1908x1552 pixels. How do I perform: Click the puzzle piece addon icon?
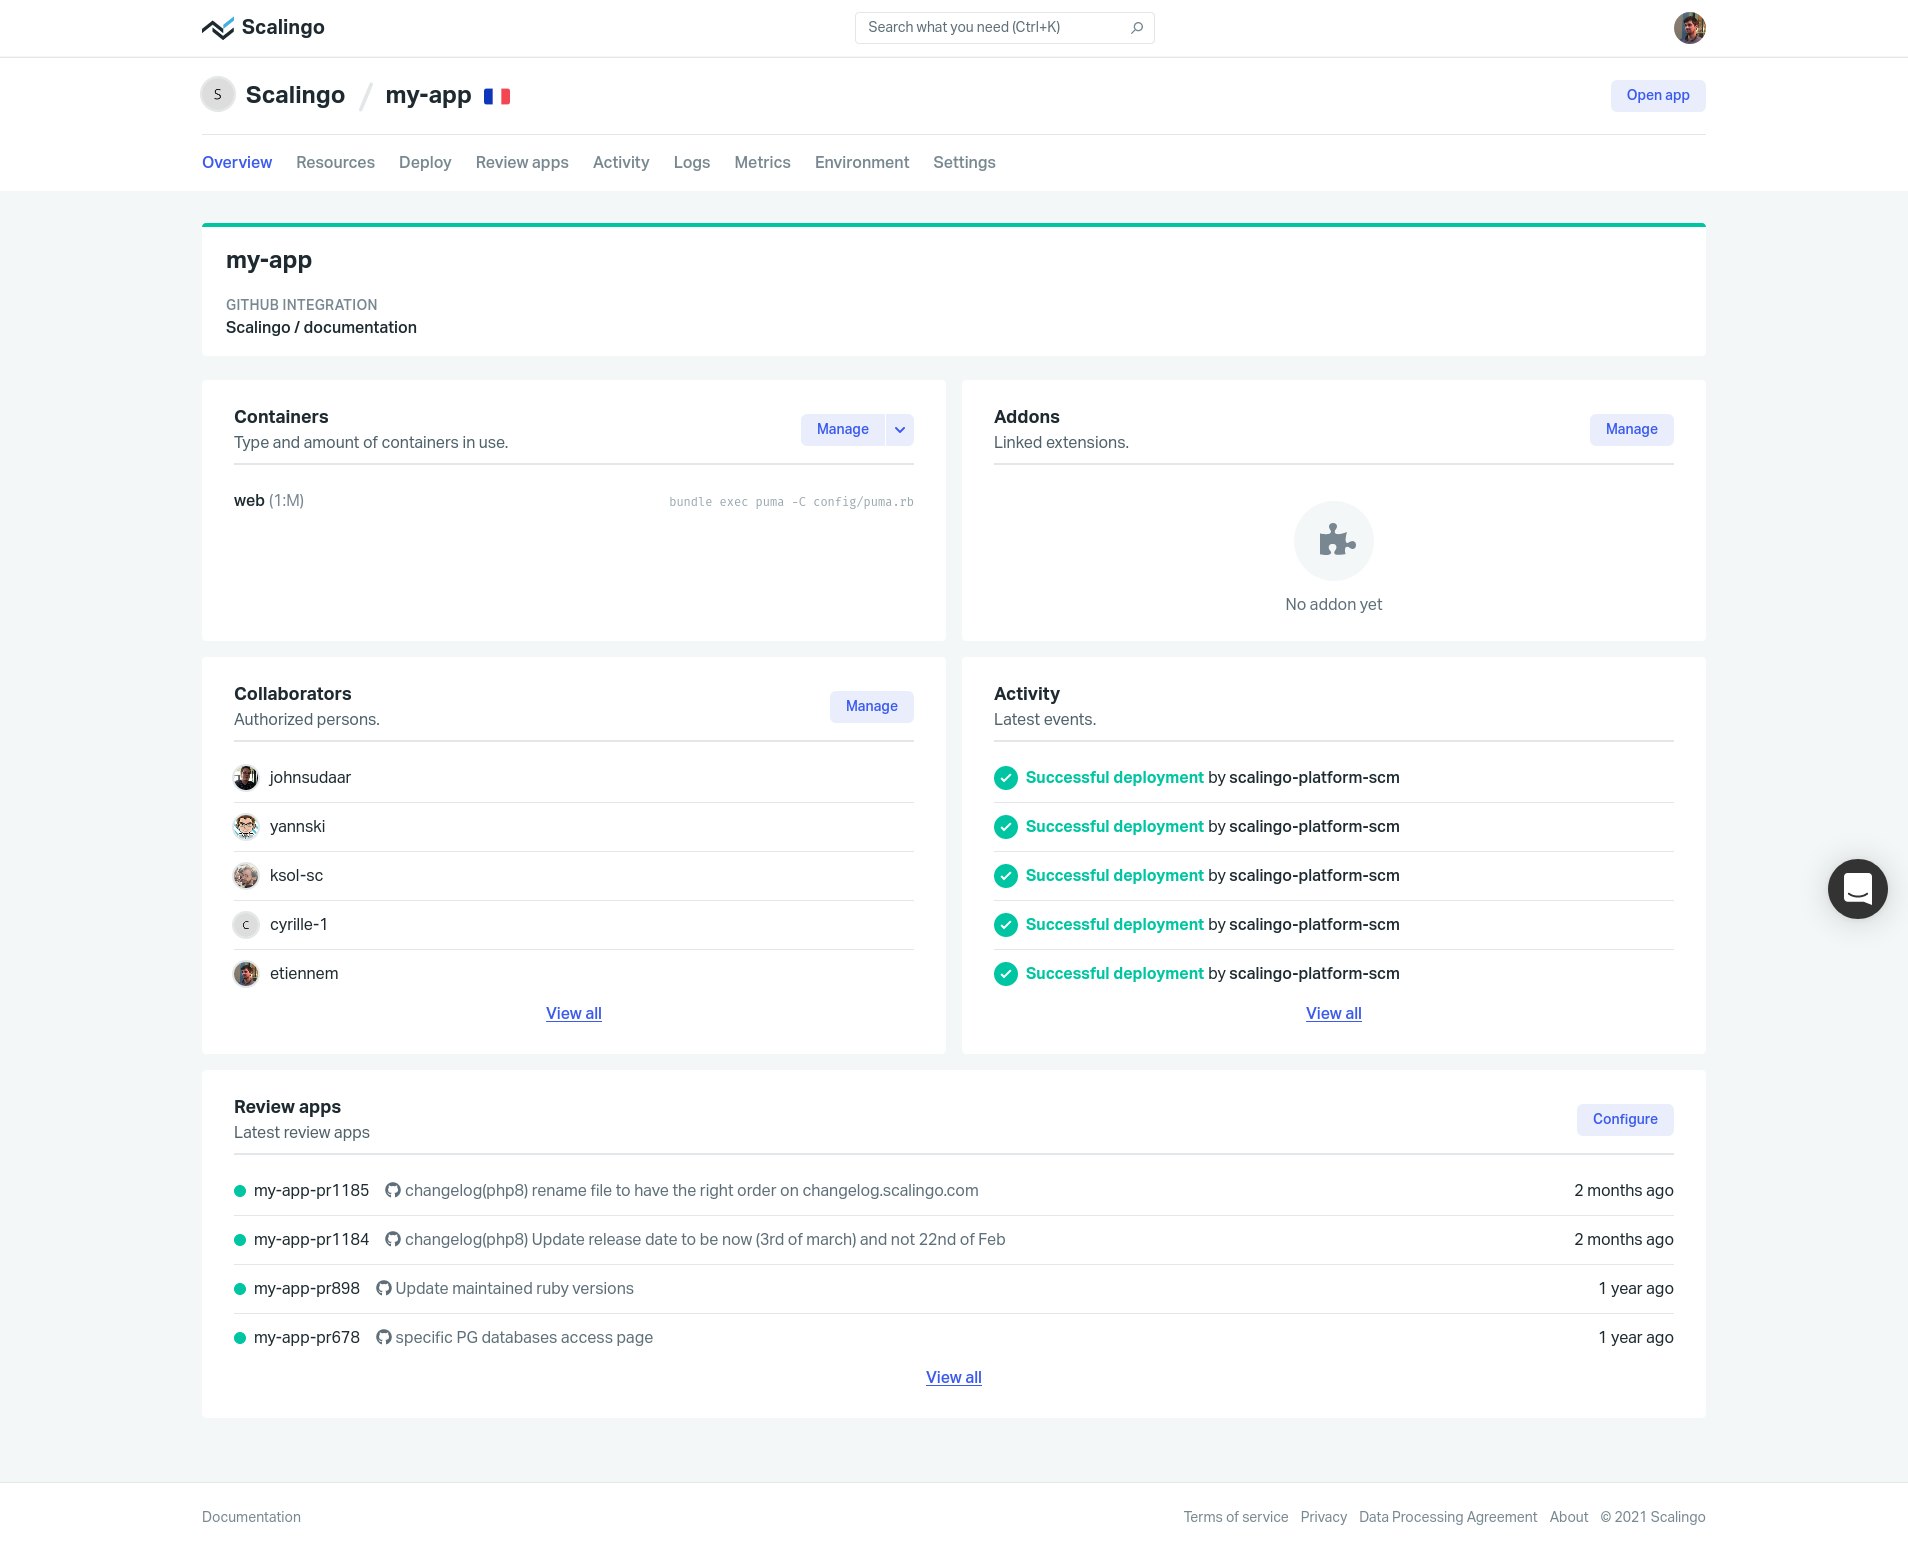tap(1334, 541)
